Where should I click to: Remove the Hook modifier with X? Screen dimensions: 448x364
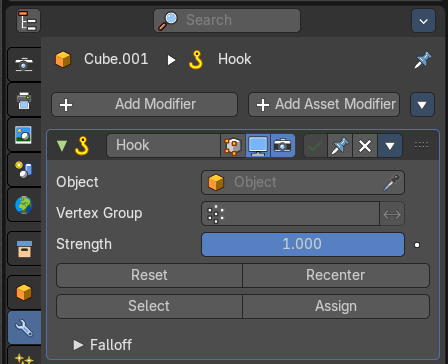[365, 146]
